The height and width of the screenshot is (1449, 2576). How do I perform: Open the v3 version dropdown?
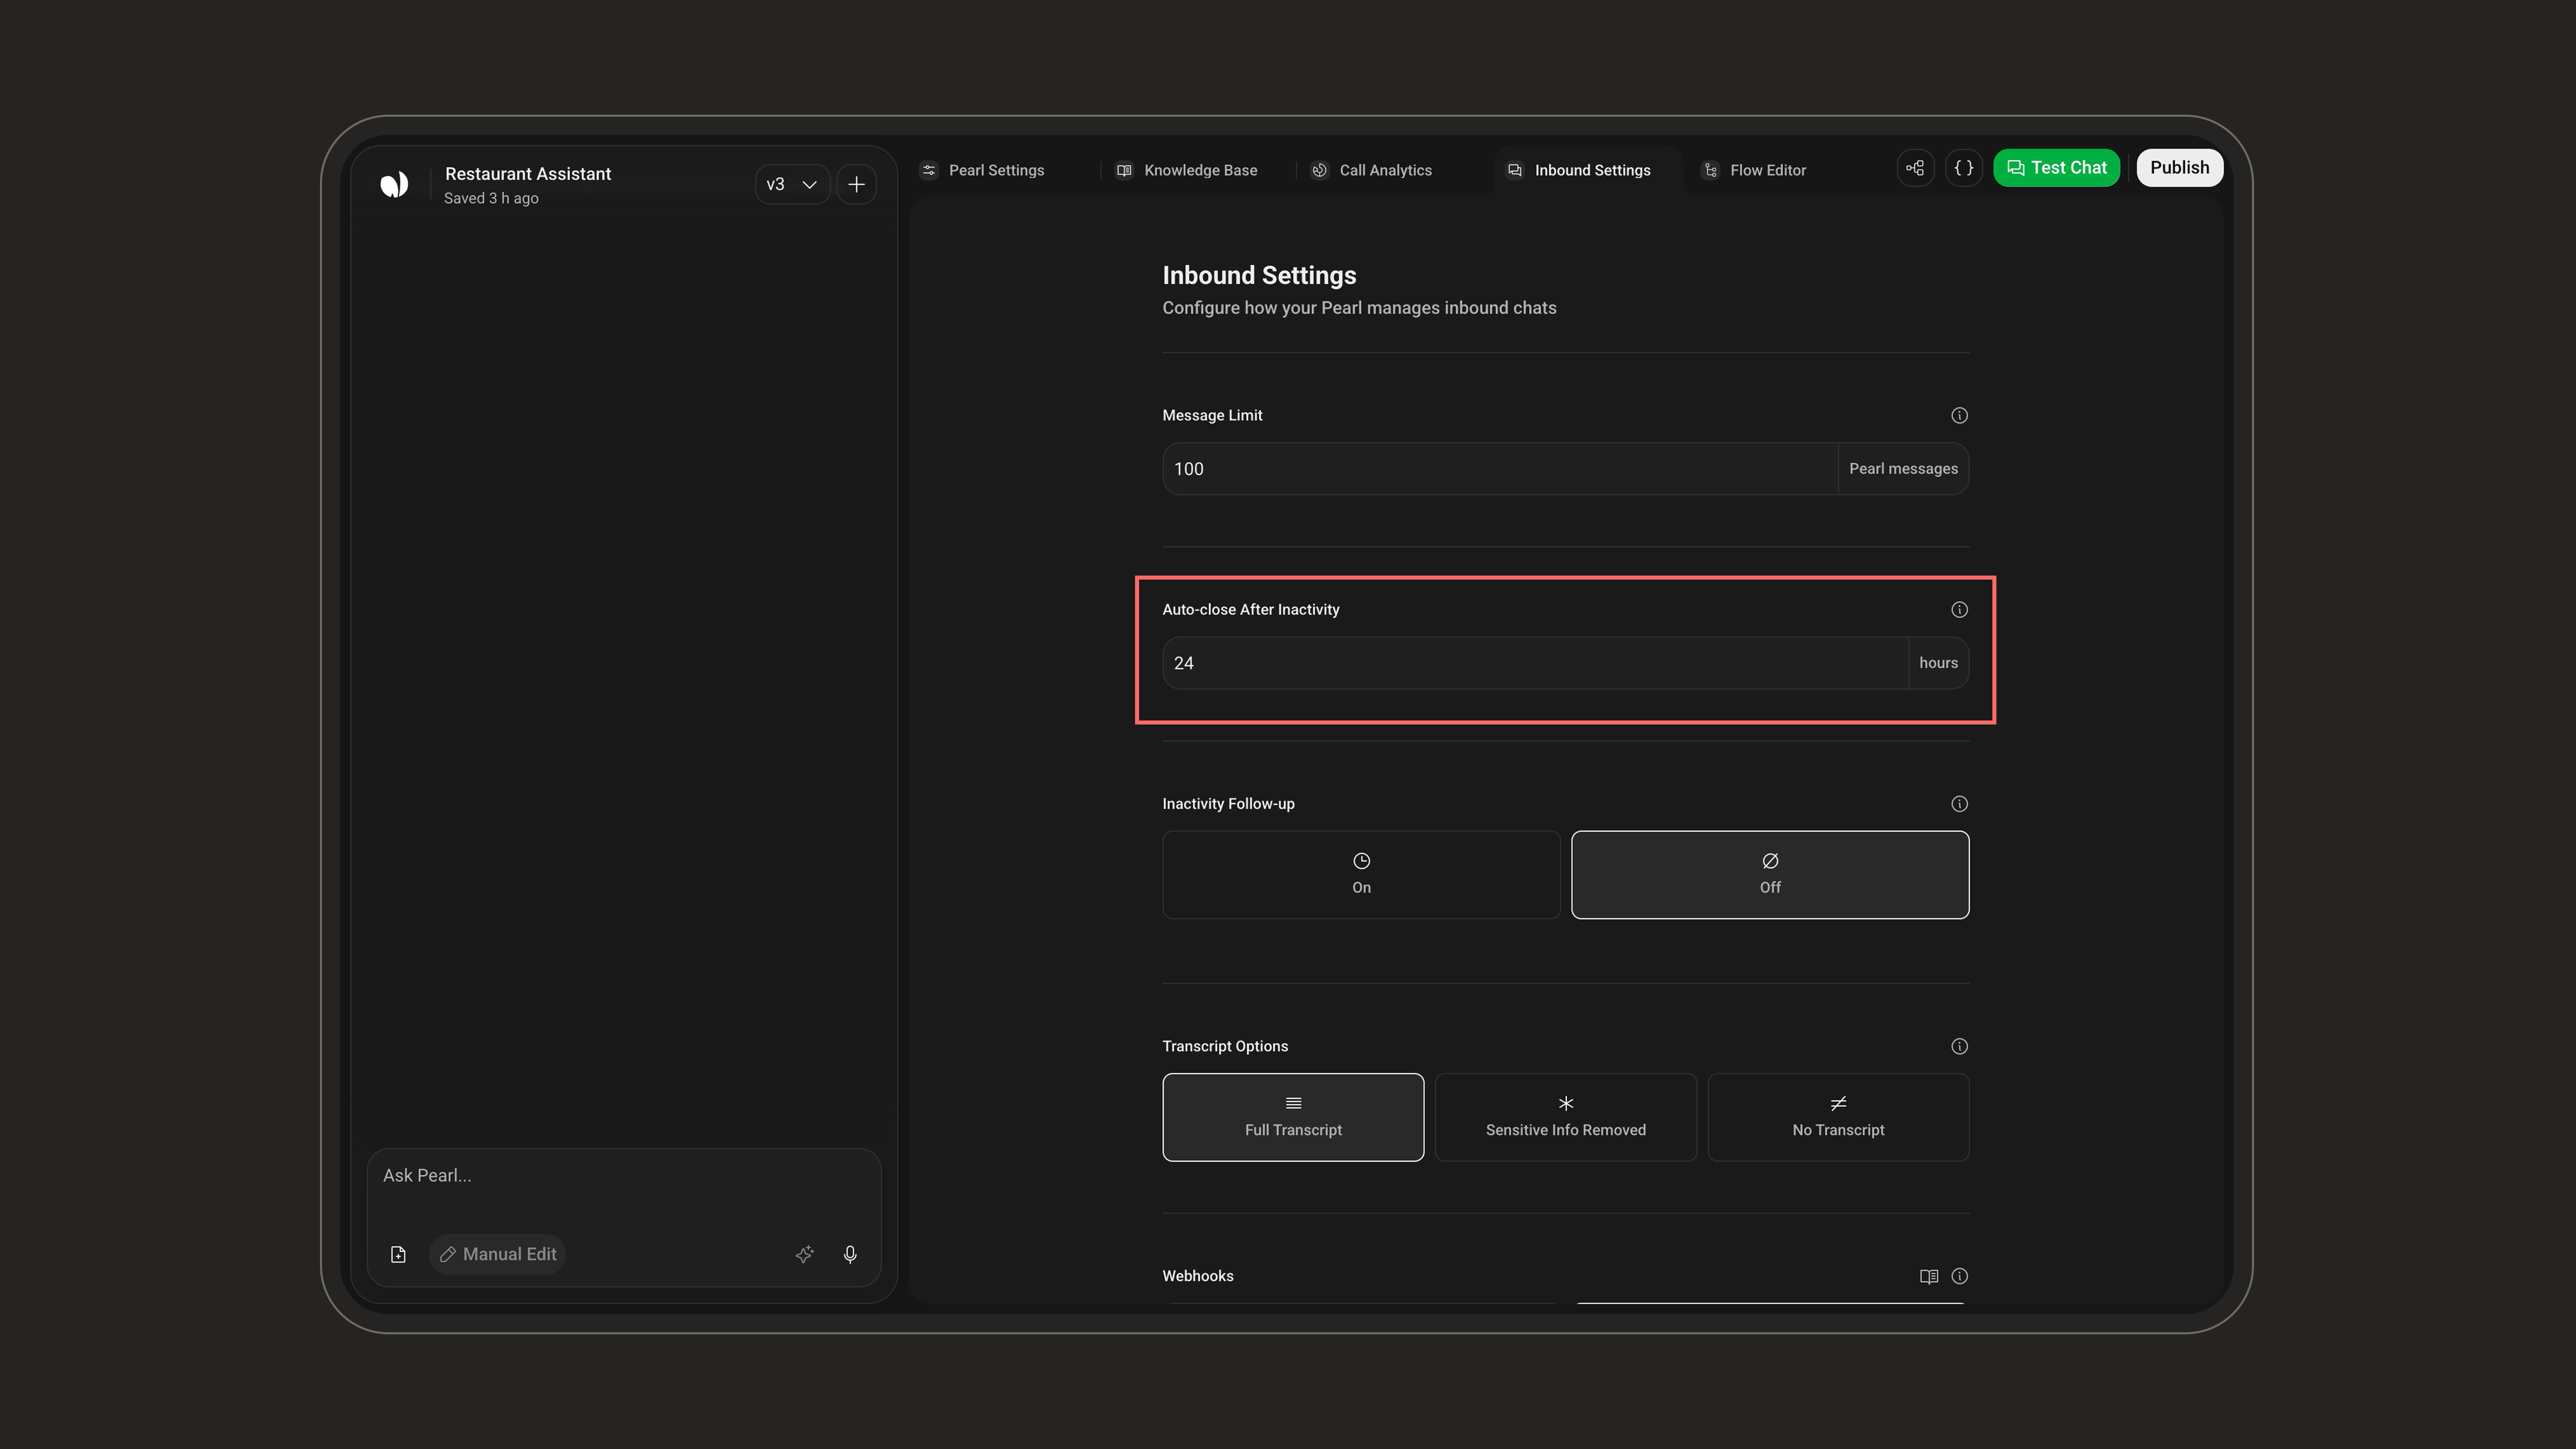792,184
